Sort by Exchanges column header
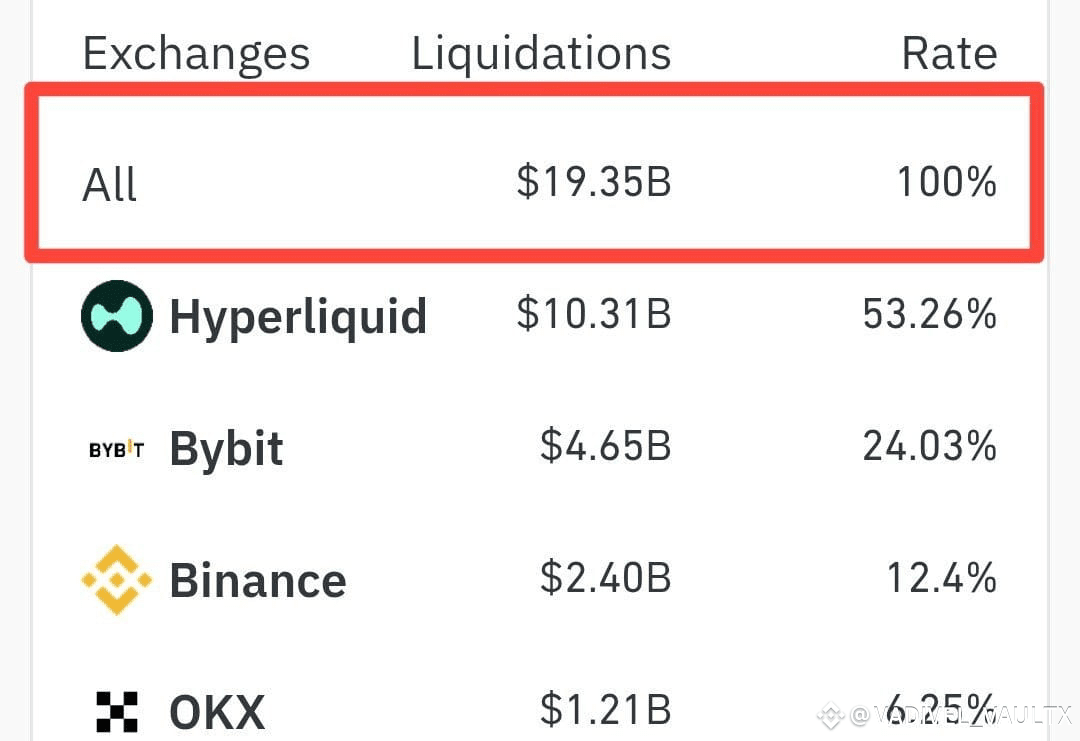Screen dimensions: 1080x741 [196, 54]
